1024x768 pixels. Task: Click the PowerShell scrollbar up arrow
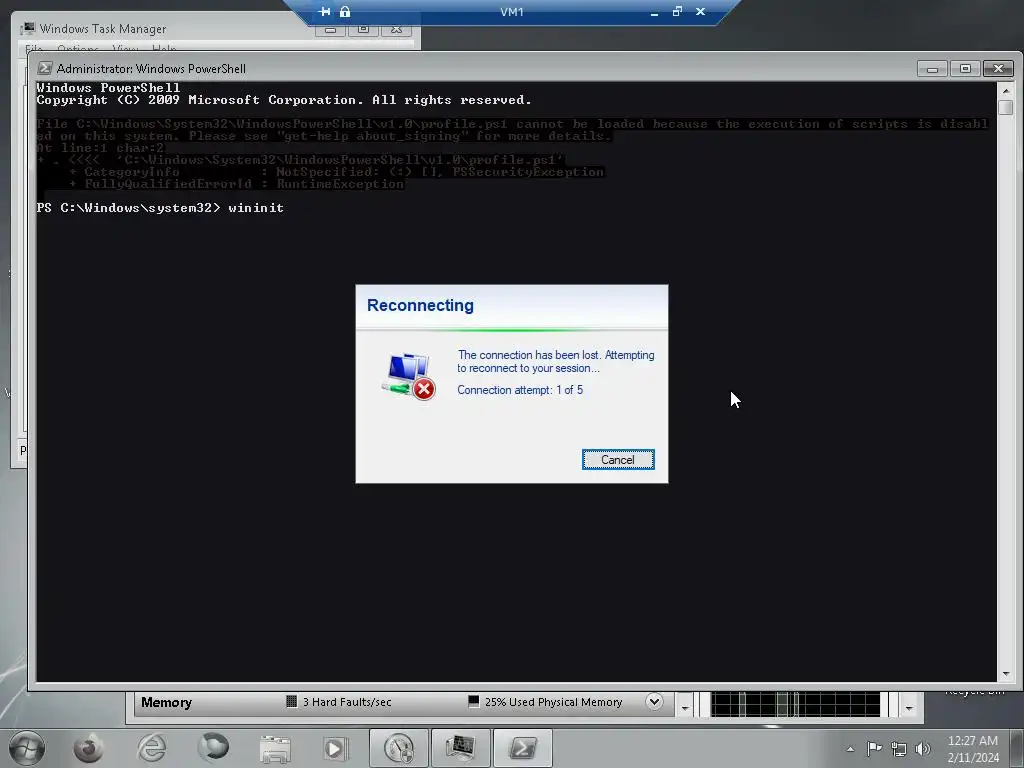pos(1006,90)
